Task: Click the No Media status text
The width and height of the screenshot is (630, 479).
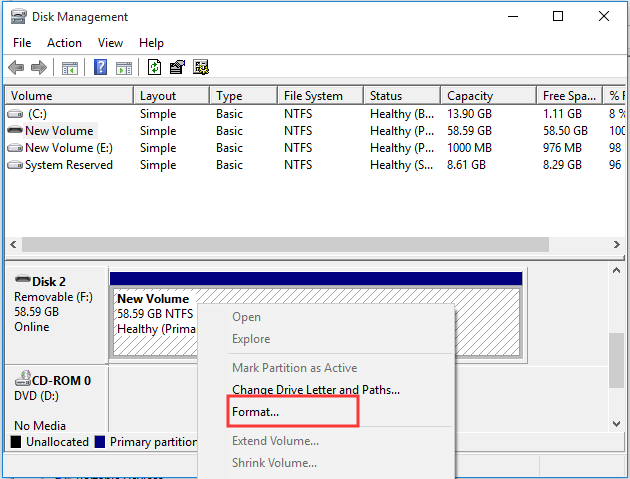Action: click(x=40, y=426)
